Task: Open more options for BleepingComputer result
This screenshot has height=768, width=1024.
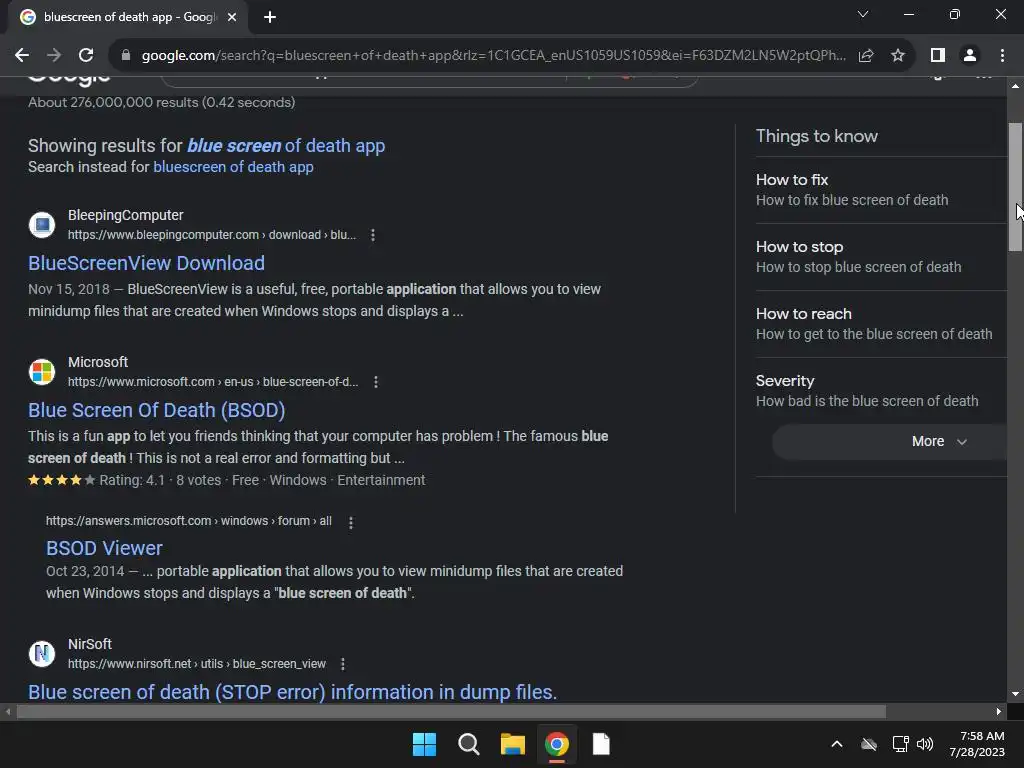Action: [x=373, y=235]
